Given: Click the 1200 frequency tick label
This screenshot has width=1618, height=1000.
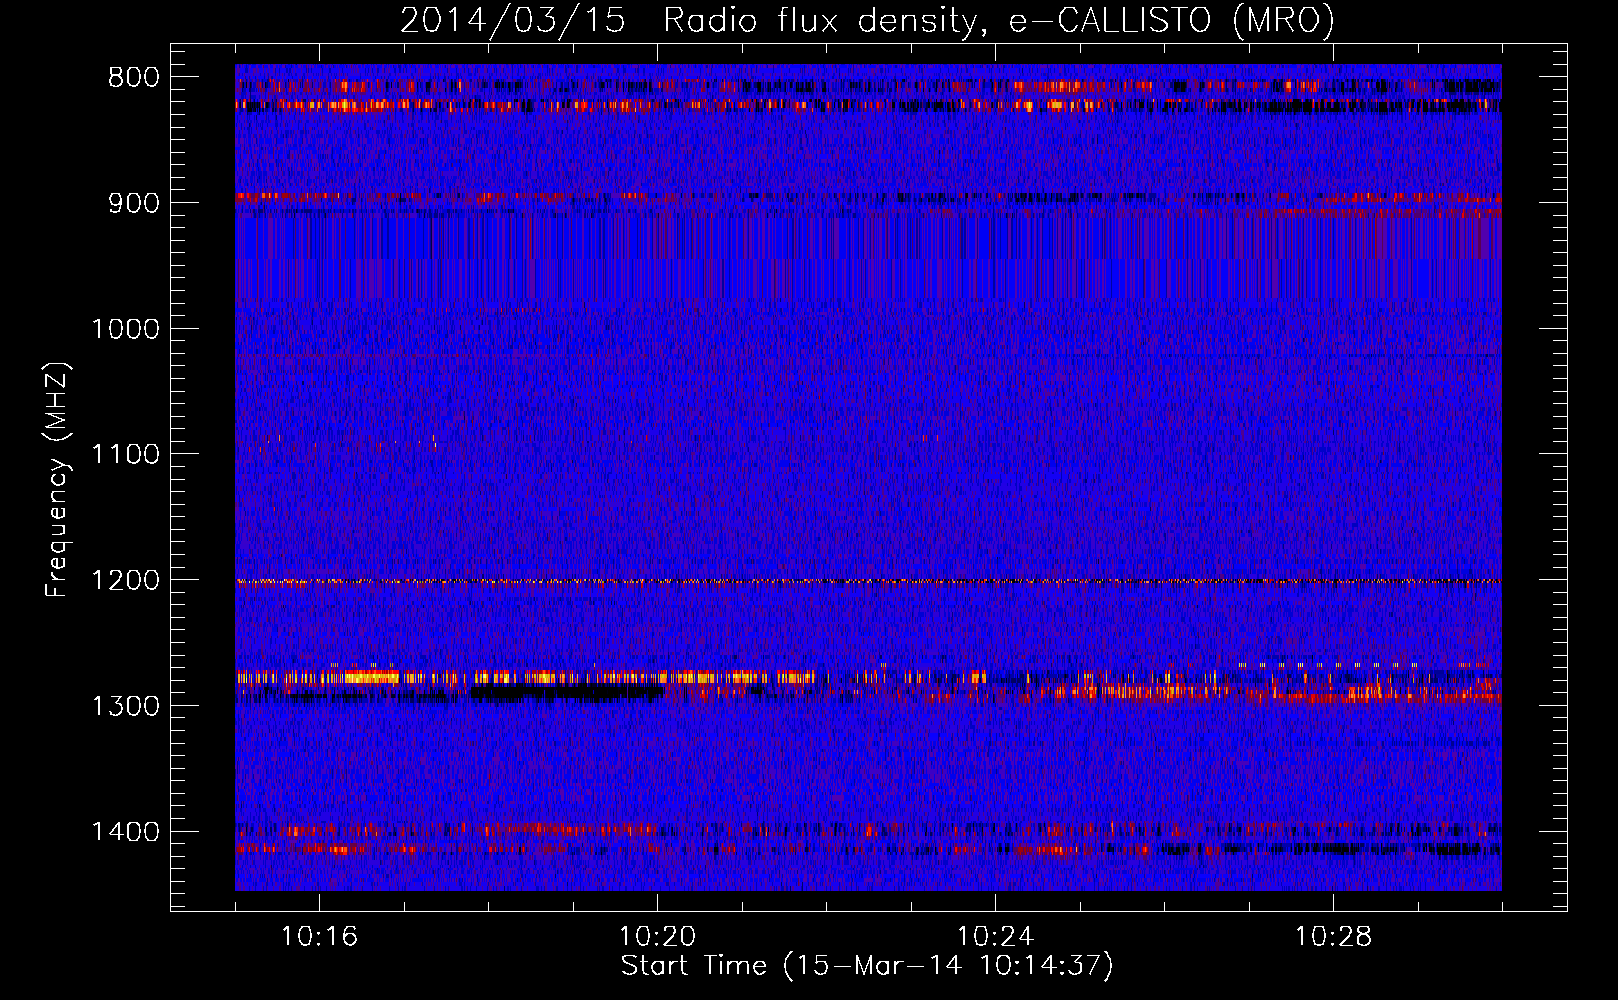Looking at the screenshot, I should point(125,580).
